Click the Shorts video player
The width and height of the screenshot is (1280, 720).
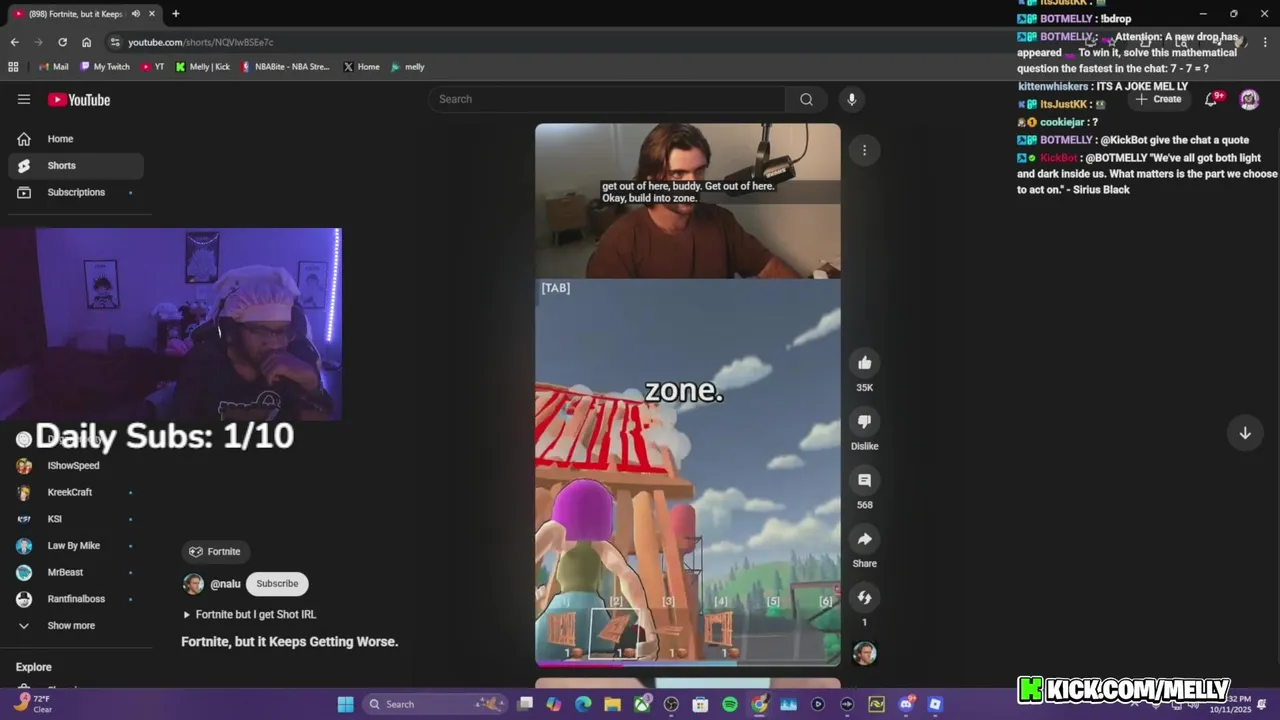(x=688, y=394)
